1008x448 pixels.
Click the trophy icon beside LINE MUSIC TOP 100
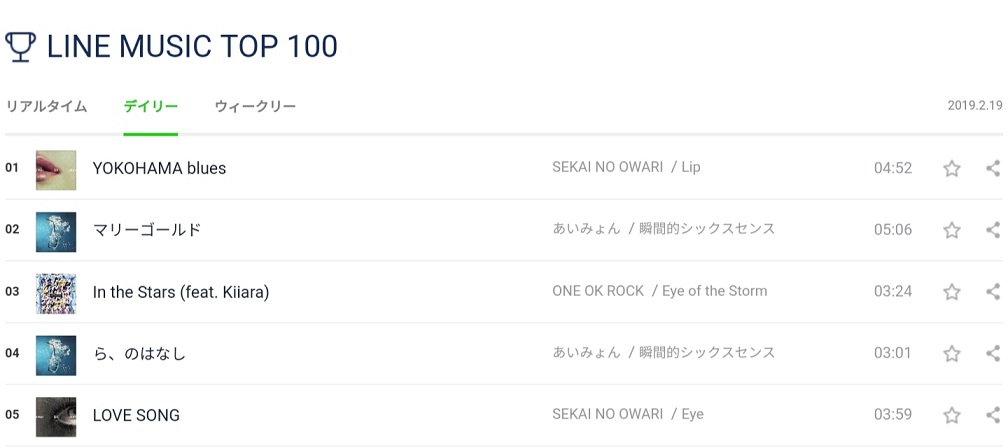point(20,46)
